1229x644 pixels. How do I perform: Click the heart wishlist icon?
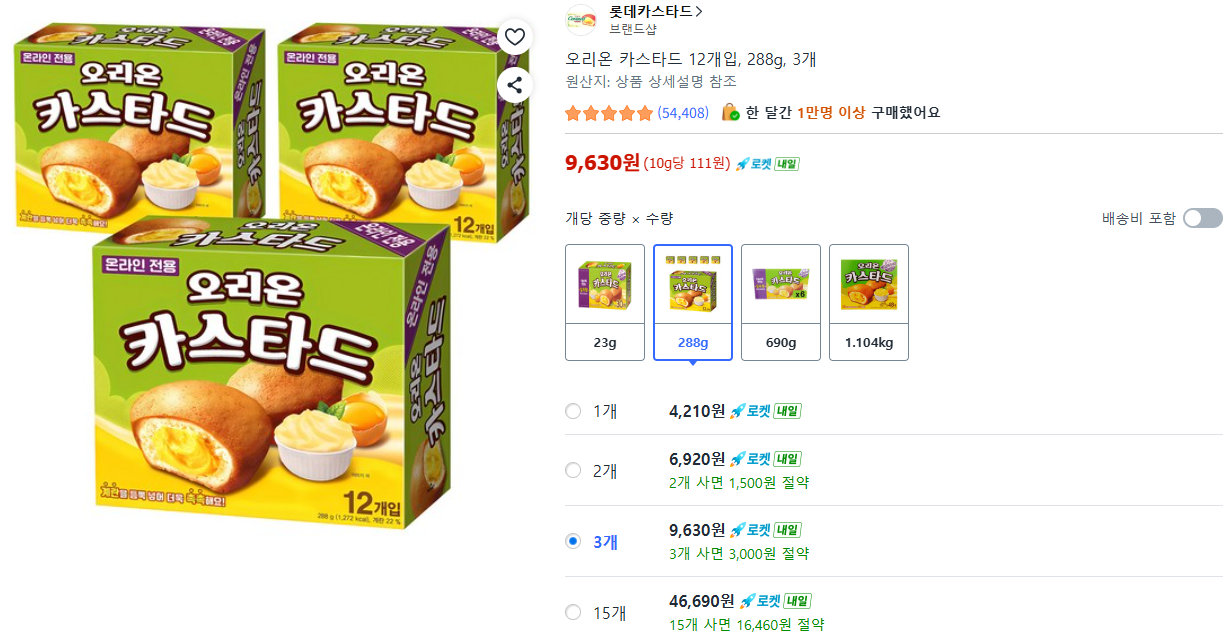point(514,38)
